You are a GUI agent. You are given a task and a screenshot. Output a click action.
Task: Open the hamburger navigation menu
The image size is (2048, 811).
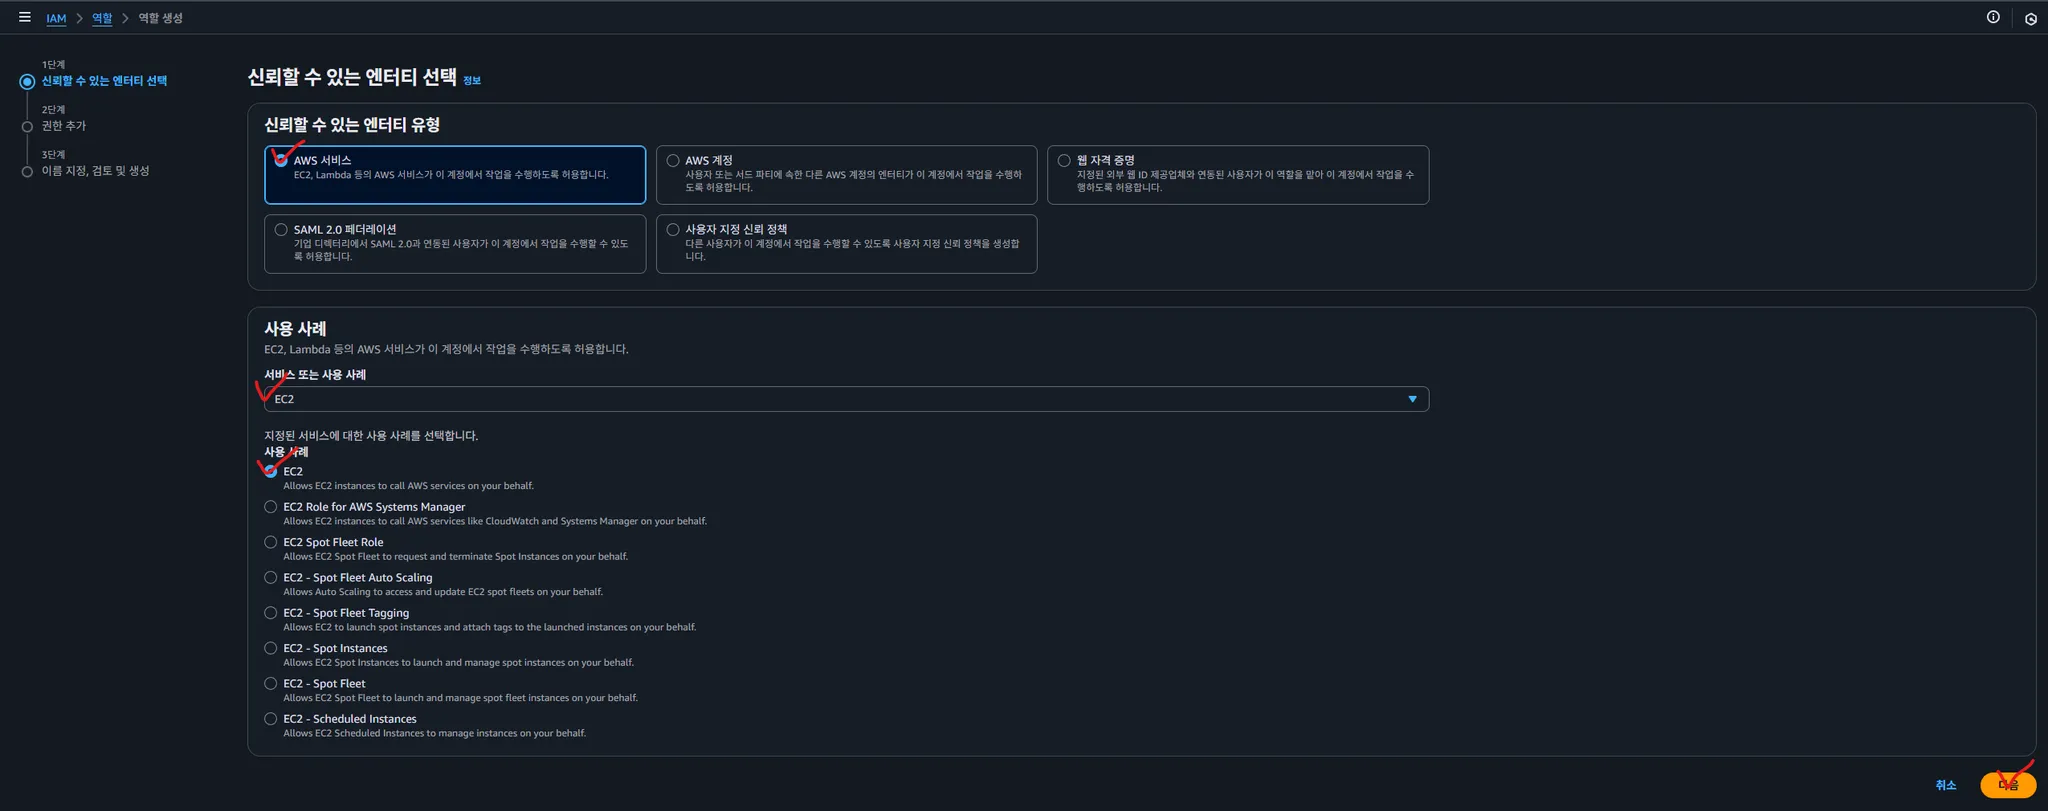point(25,17)
